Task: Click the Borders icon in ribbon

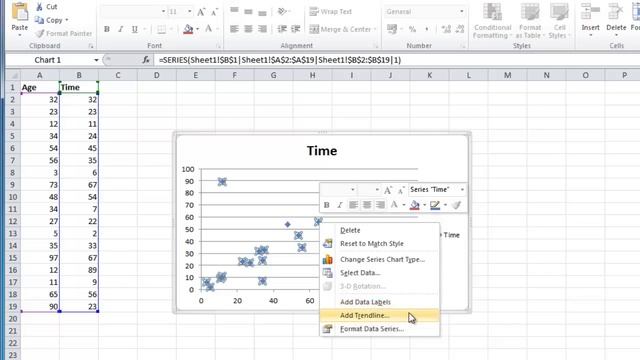Action: 162,29
